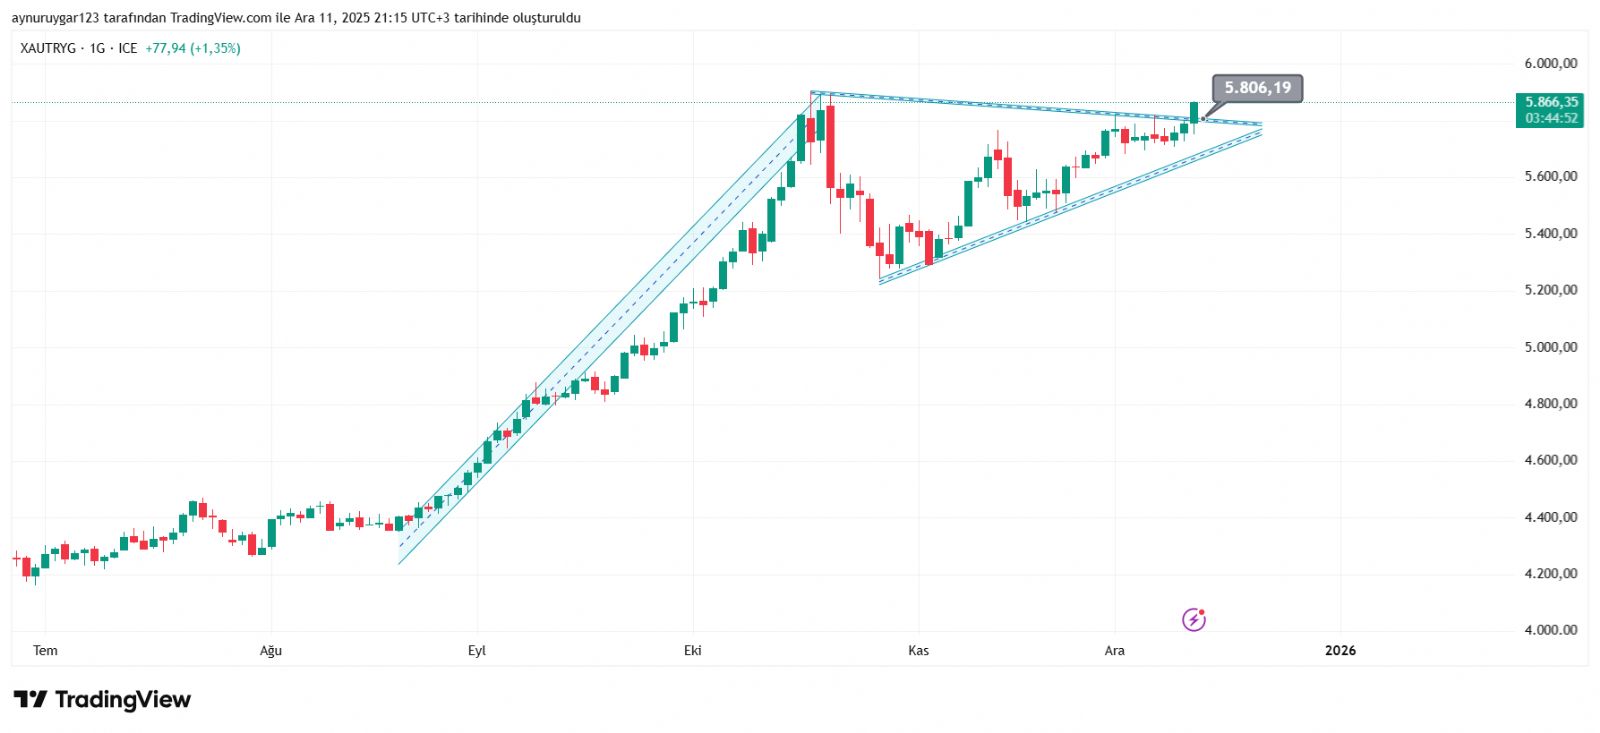Click the green 5.866,35 current price tag

(x=1551, y=102)
